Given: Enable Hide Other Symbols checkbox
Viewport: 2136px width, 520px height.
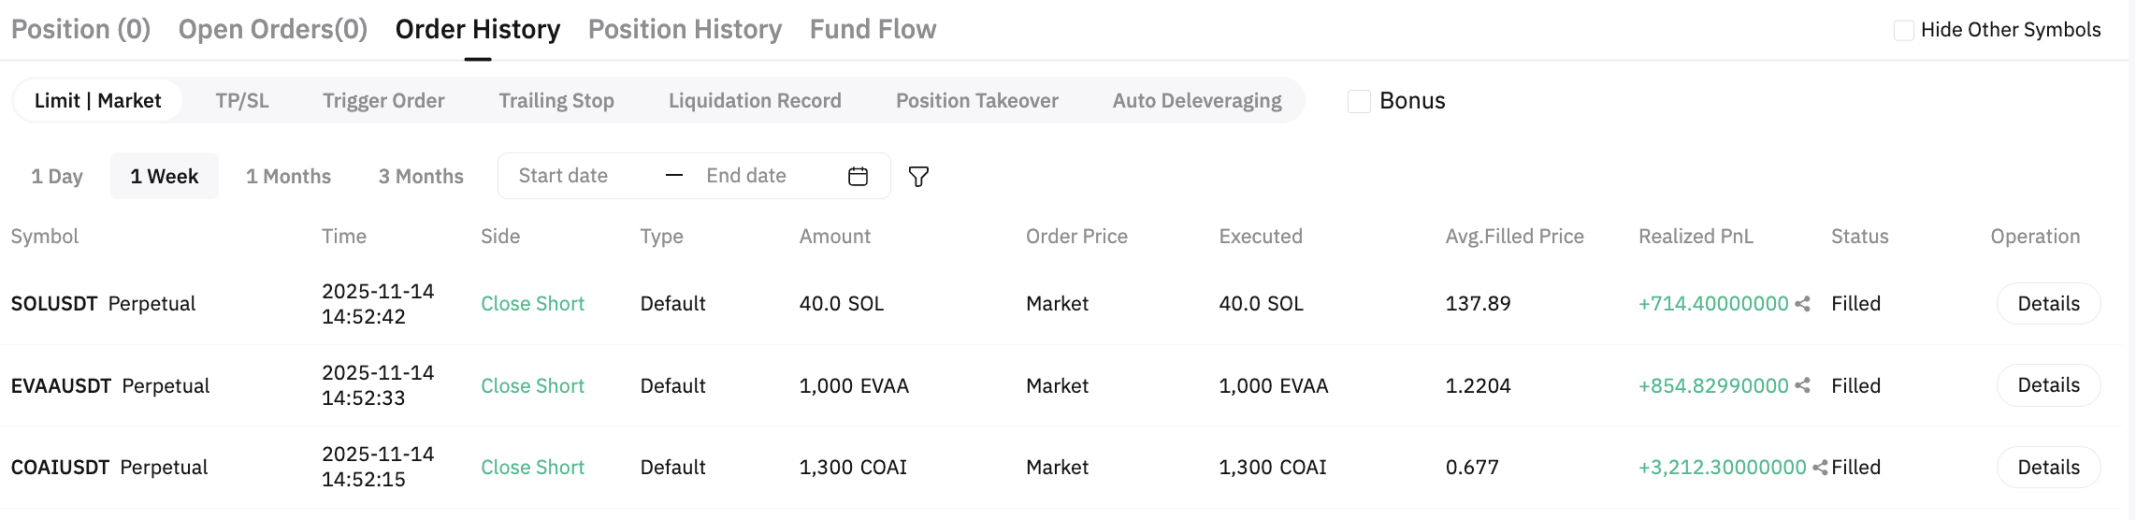Looking at the screenshot, I should (1904, 30).
